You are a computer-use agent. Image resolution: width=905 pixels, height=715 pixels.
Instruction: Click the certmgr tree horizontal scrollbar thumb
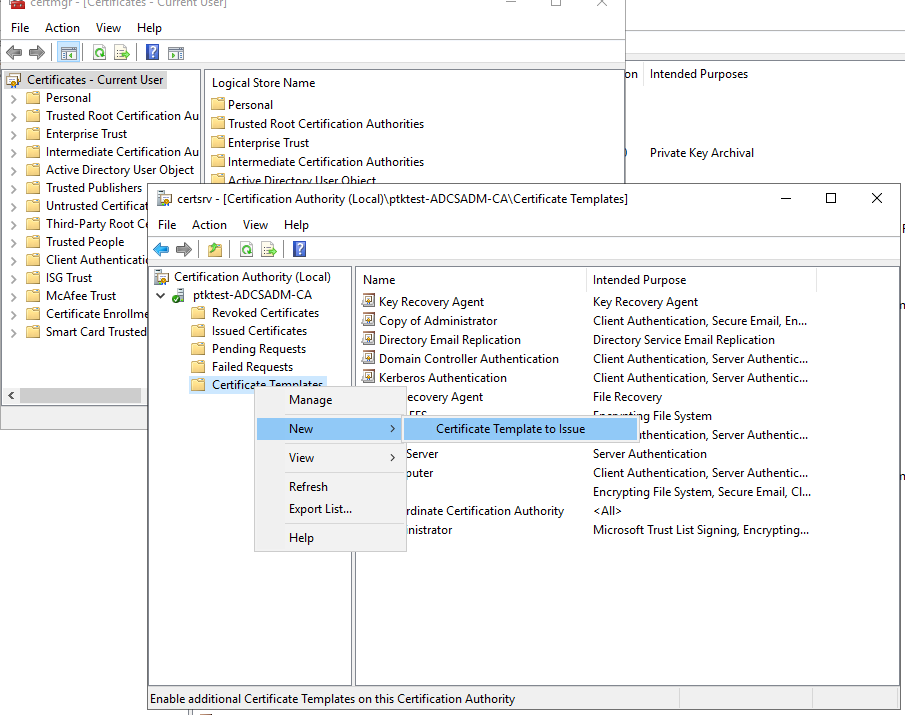click(80, 395)
